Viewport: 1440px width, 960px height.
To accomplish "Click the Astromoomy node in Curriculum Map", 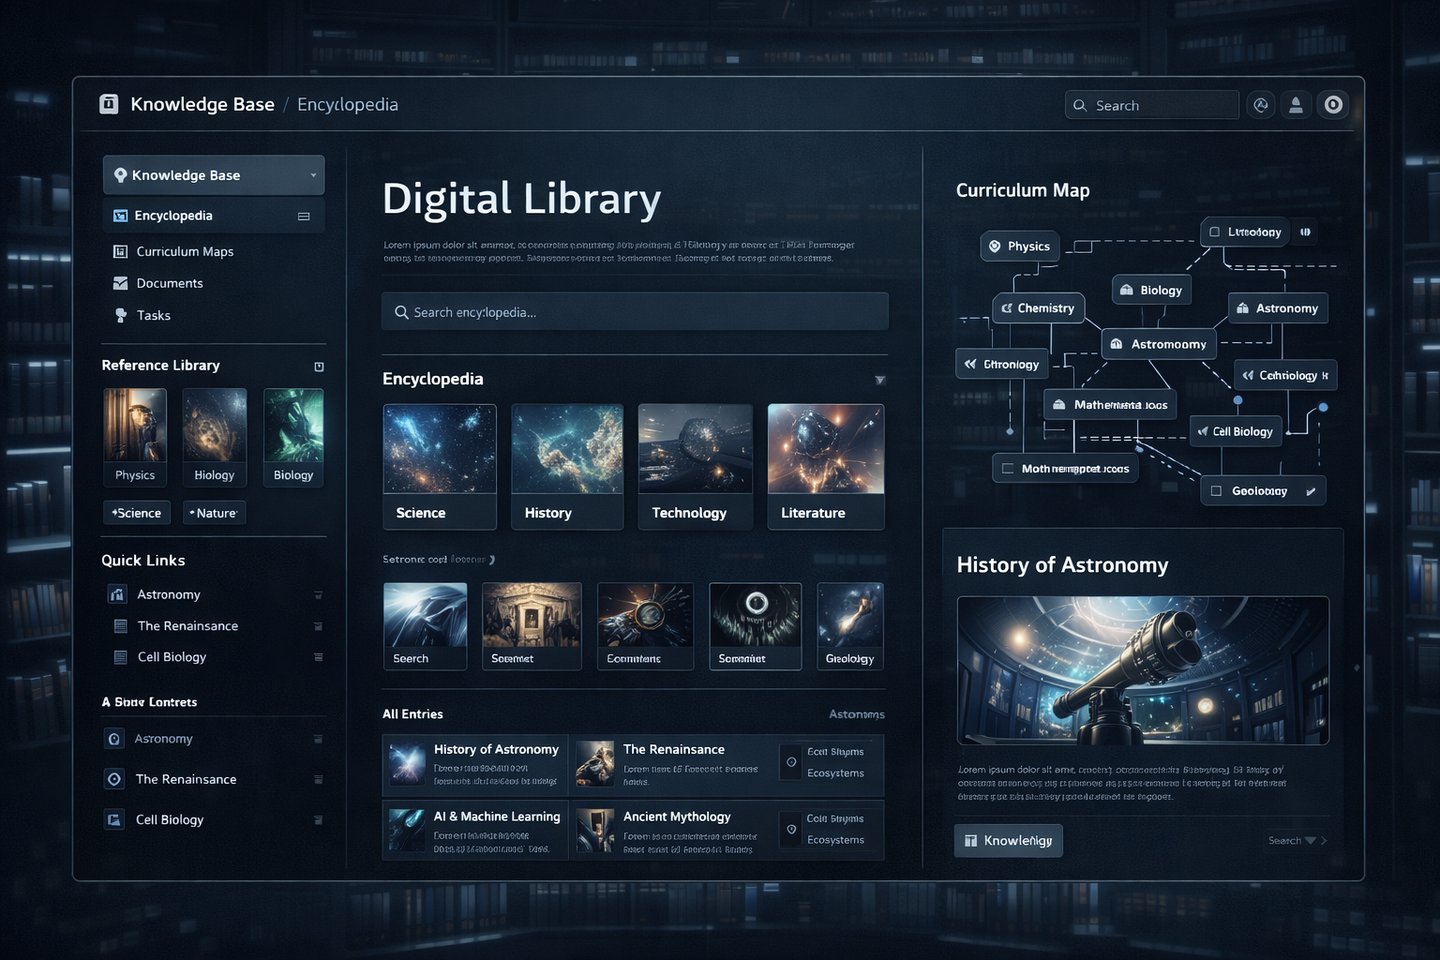I will [x=1159, y=344].
